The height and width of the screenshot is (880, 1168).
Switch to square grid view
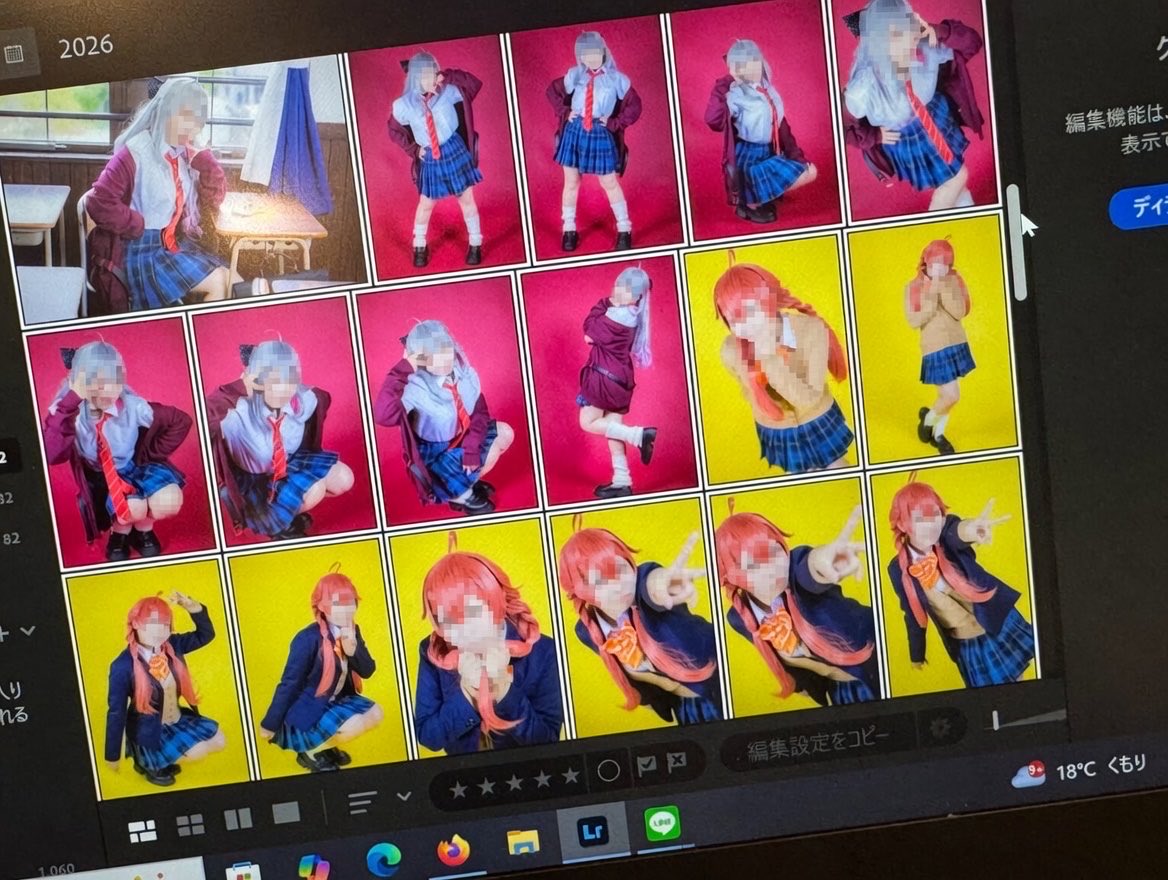pyautogui.click(x=190, y=824)
